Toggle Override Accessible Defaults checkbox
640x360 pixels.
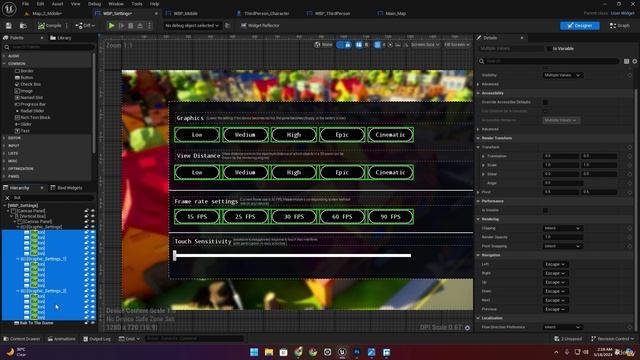tap(545, 102)
